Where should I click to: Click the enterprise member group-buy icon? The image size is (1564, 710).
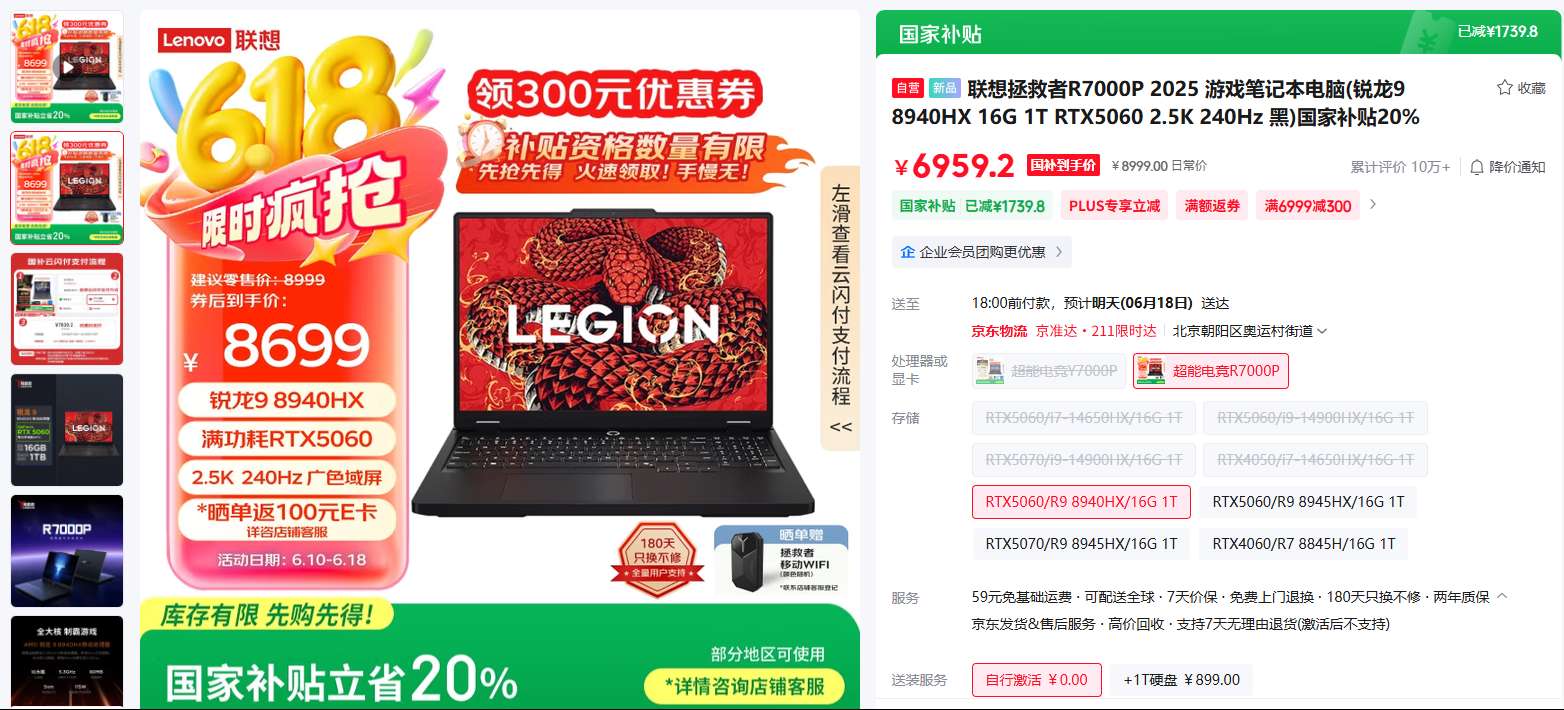click(x=908, y=252)
